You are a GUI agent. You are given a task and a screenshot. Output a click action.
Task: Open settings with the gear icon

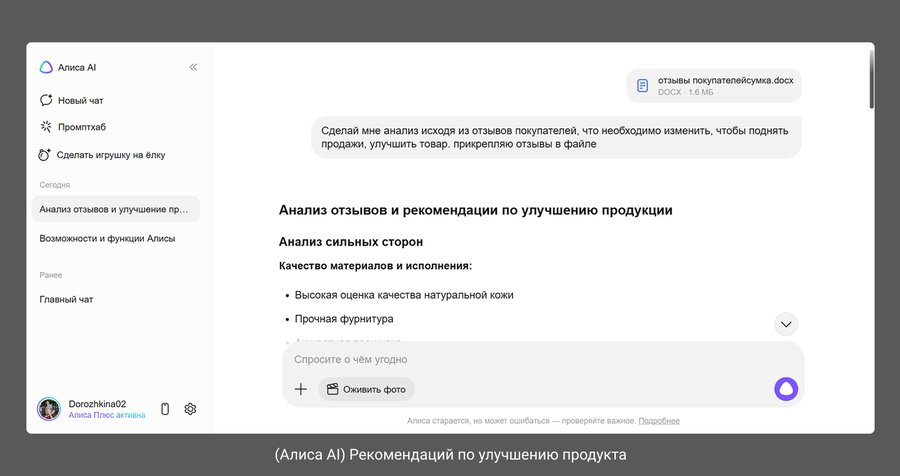[190, 409]
